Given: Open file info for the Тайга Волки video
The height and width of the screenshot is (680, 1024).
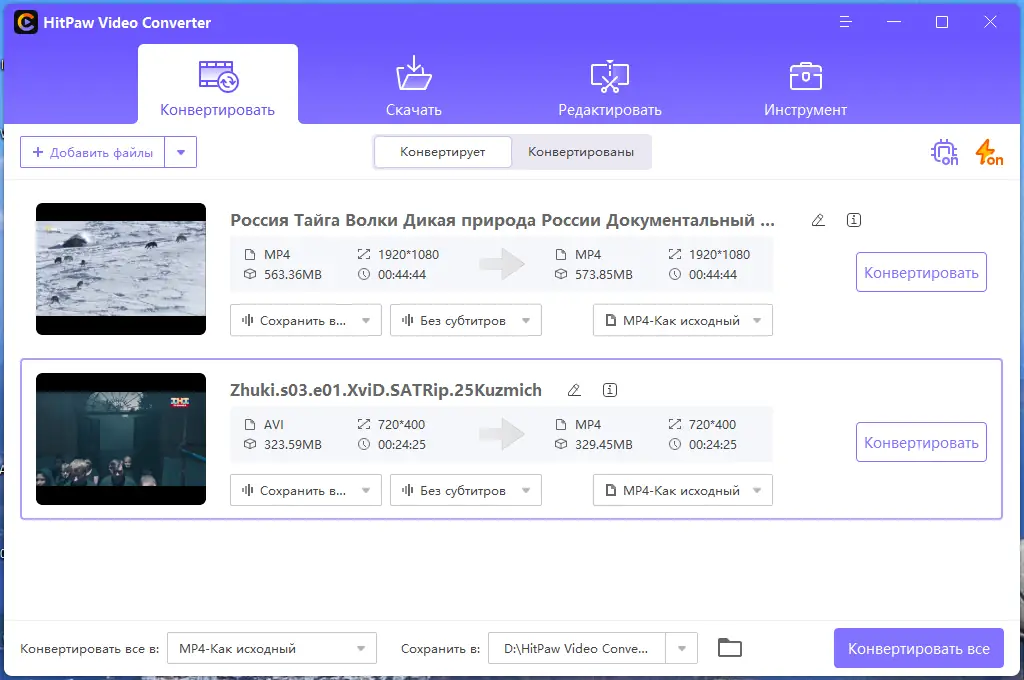Looking at the screenshot, I should pos(853,219).
